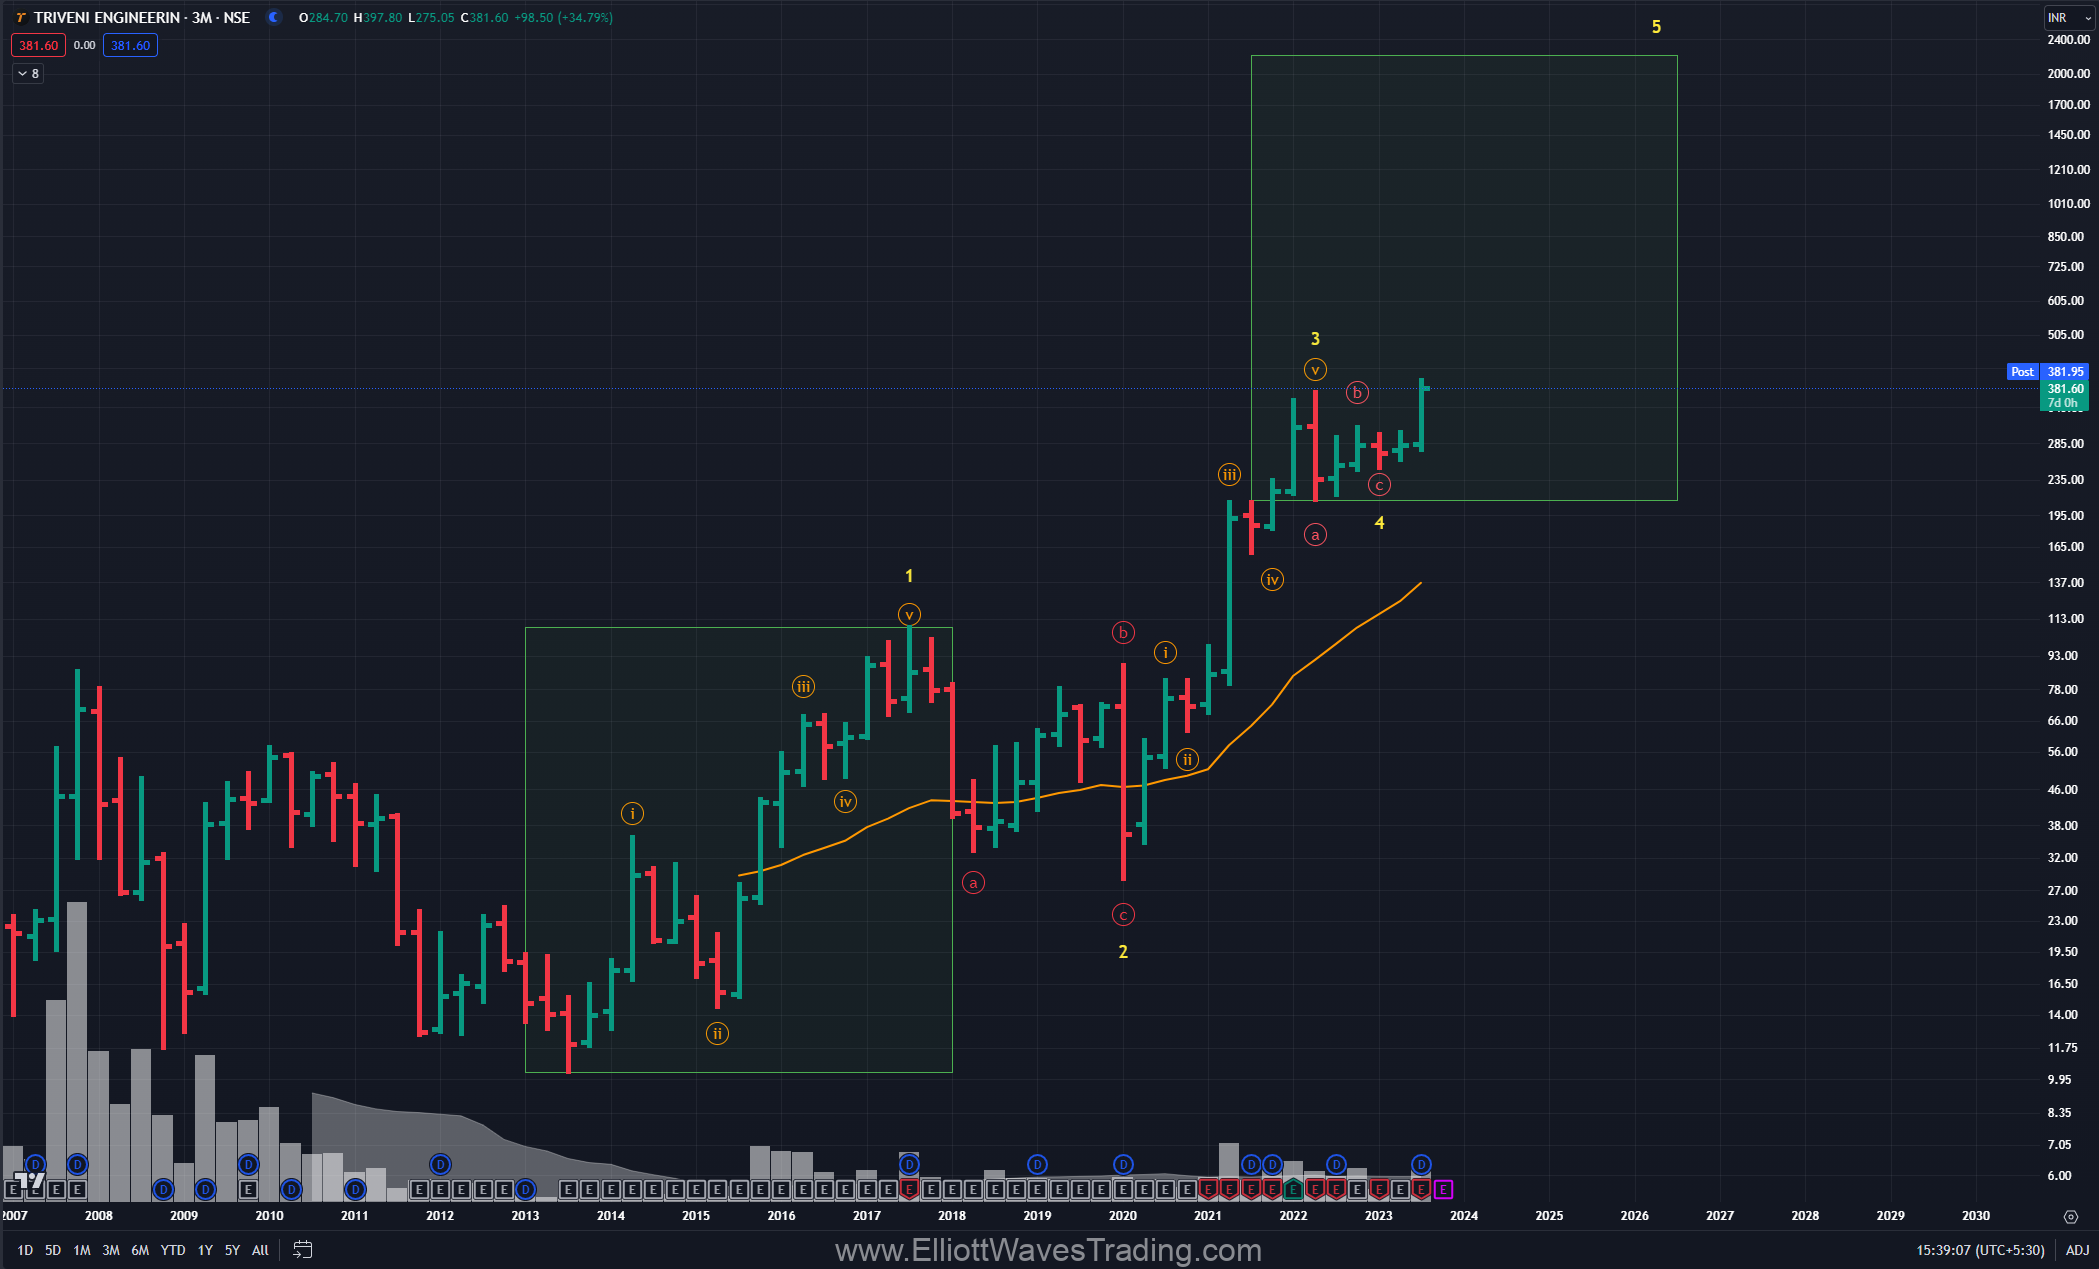This screenshot has width=2099, height=1269.
Task: Select yellow wave label 1
Action: [909, 576]
